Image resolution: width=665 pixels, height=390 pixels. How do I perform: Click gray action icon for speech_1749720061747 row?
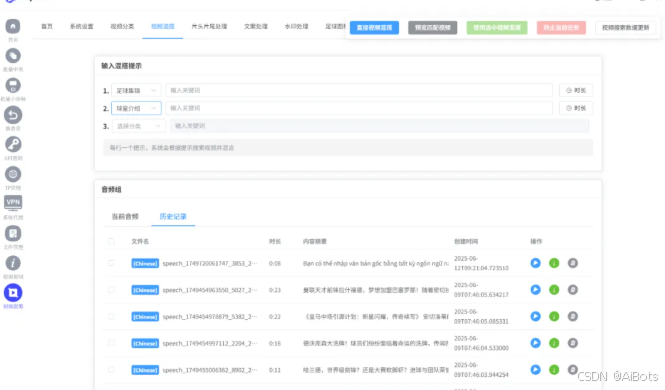point(573,263)
